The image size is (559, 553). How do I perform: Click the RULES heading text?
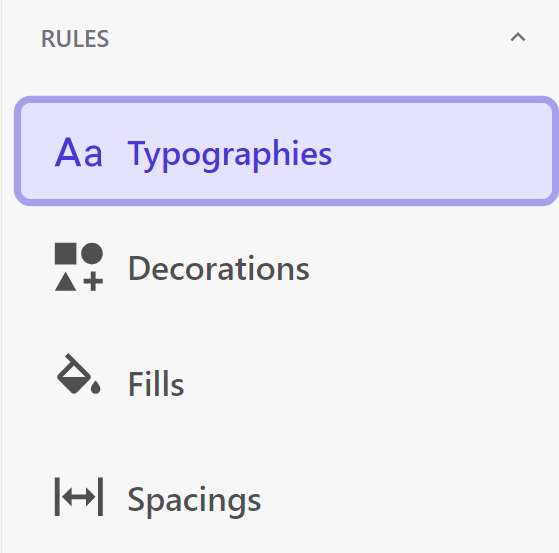(75, 39)
